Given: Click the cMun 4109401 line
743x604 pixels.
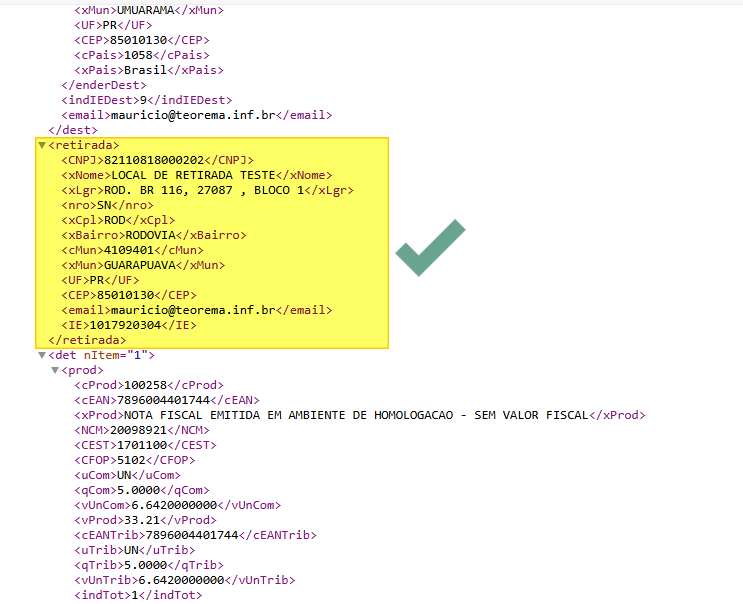Looking at the screenshot, I should (132, 250).
